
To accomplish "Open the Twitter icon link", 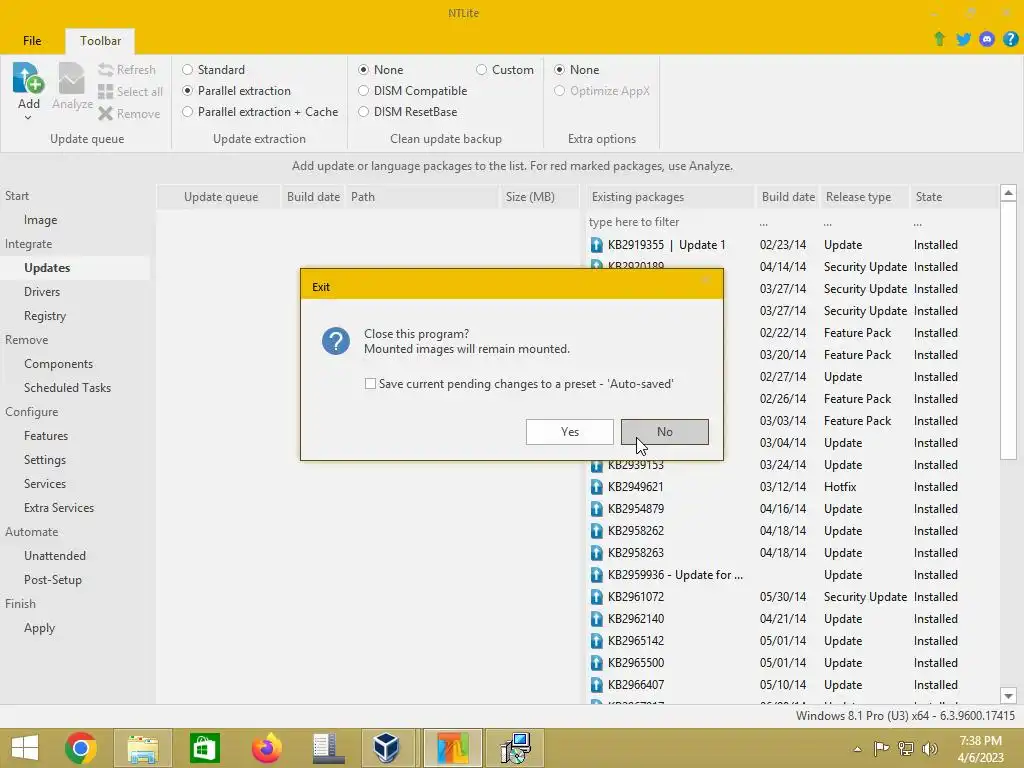I will coord(963,39).
